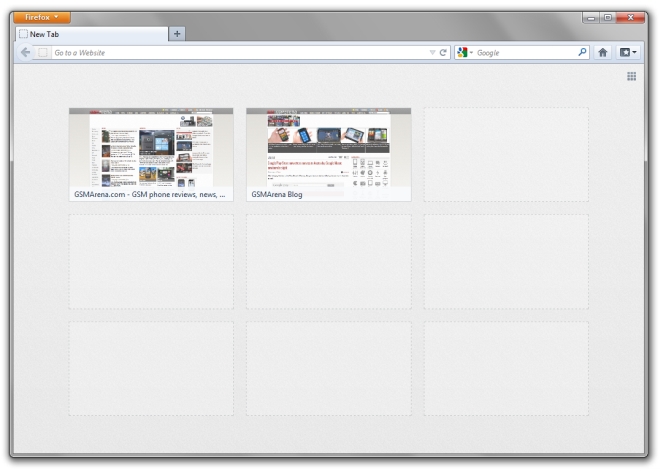The image size is (660, 473).
Task: Click inside the Google search box
Action: coord(525,52)
